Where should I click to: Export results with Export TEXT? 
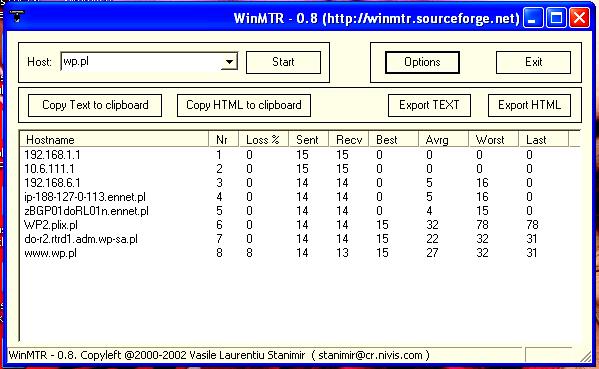point(429,105)
